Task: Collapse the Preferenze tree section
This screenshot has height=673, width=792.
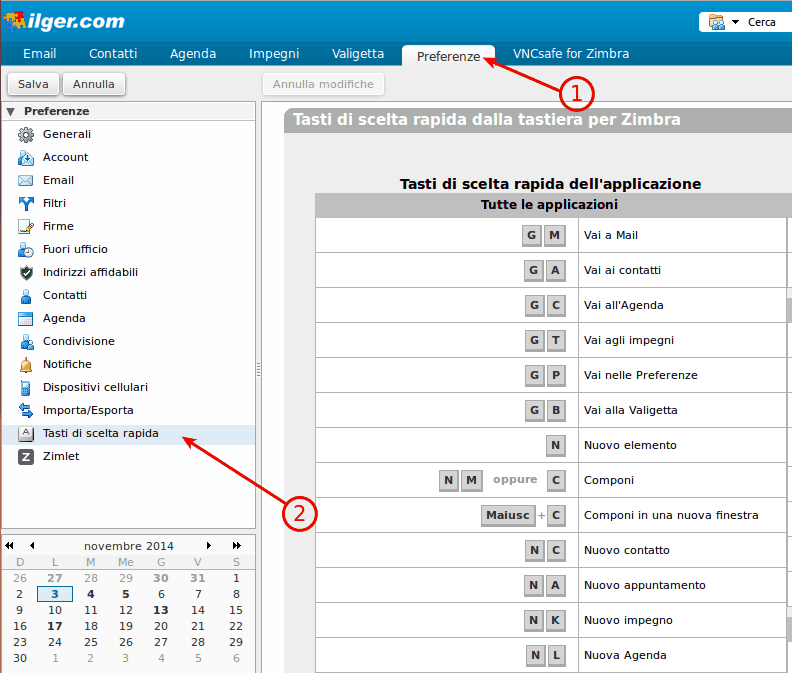Action: click(x=11, y=111)
